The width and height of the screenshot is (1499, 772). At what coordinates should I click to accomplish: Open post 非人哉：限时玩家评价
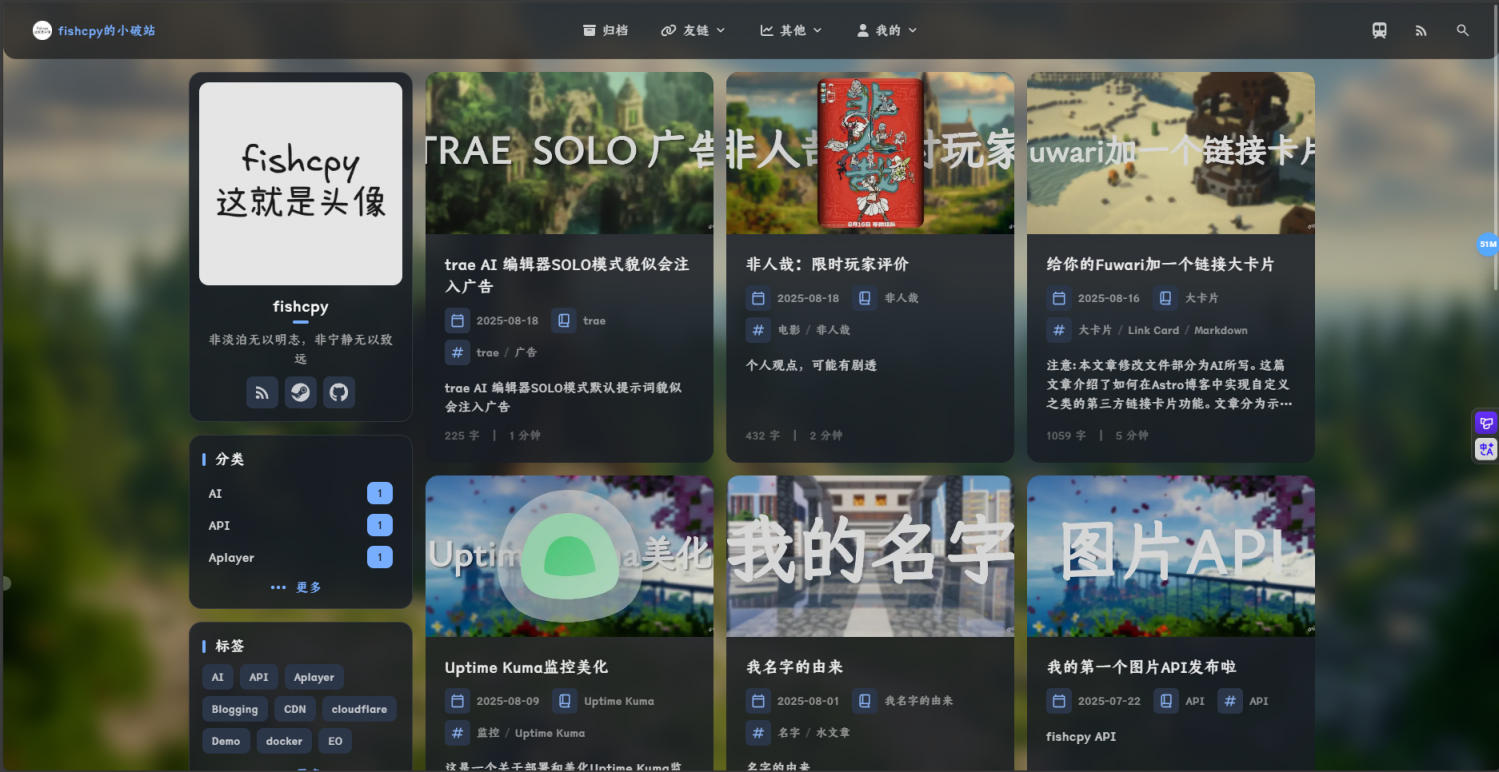[x=827, y=264]
